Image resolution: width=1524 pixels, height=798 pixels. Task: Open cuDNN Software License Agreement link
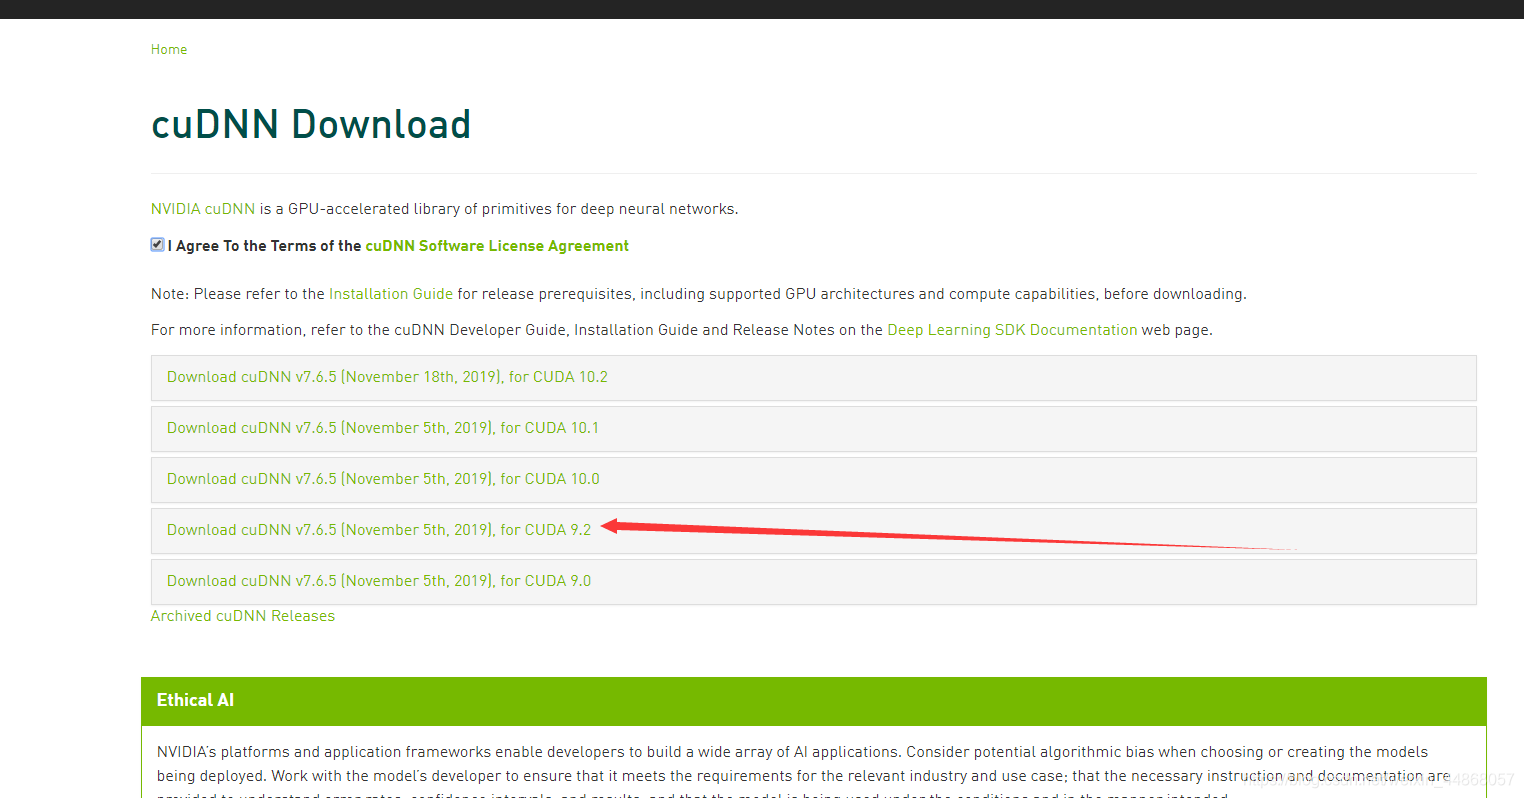[497, 246]
